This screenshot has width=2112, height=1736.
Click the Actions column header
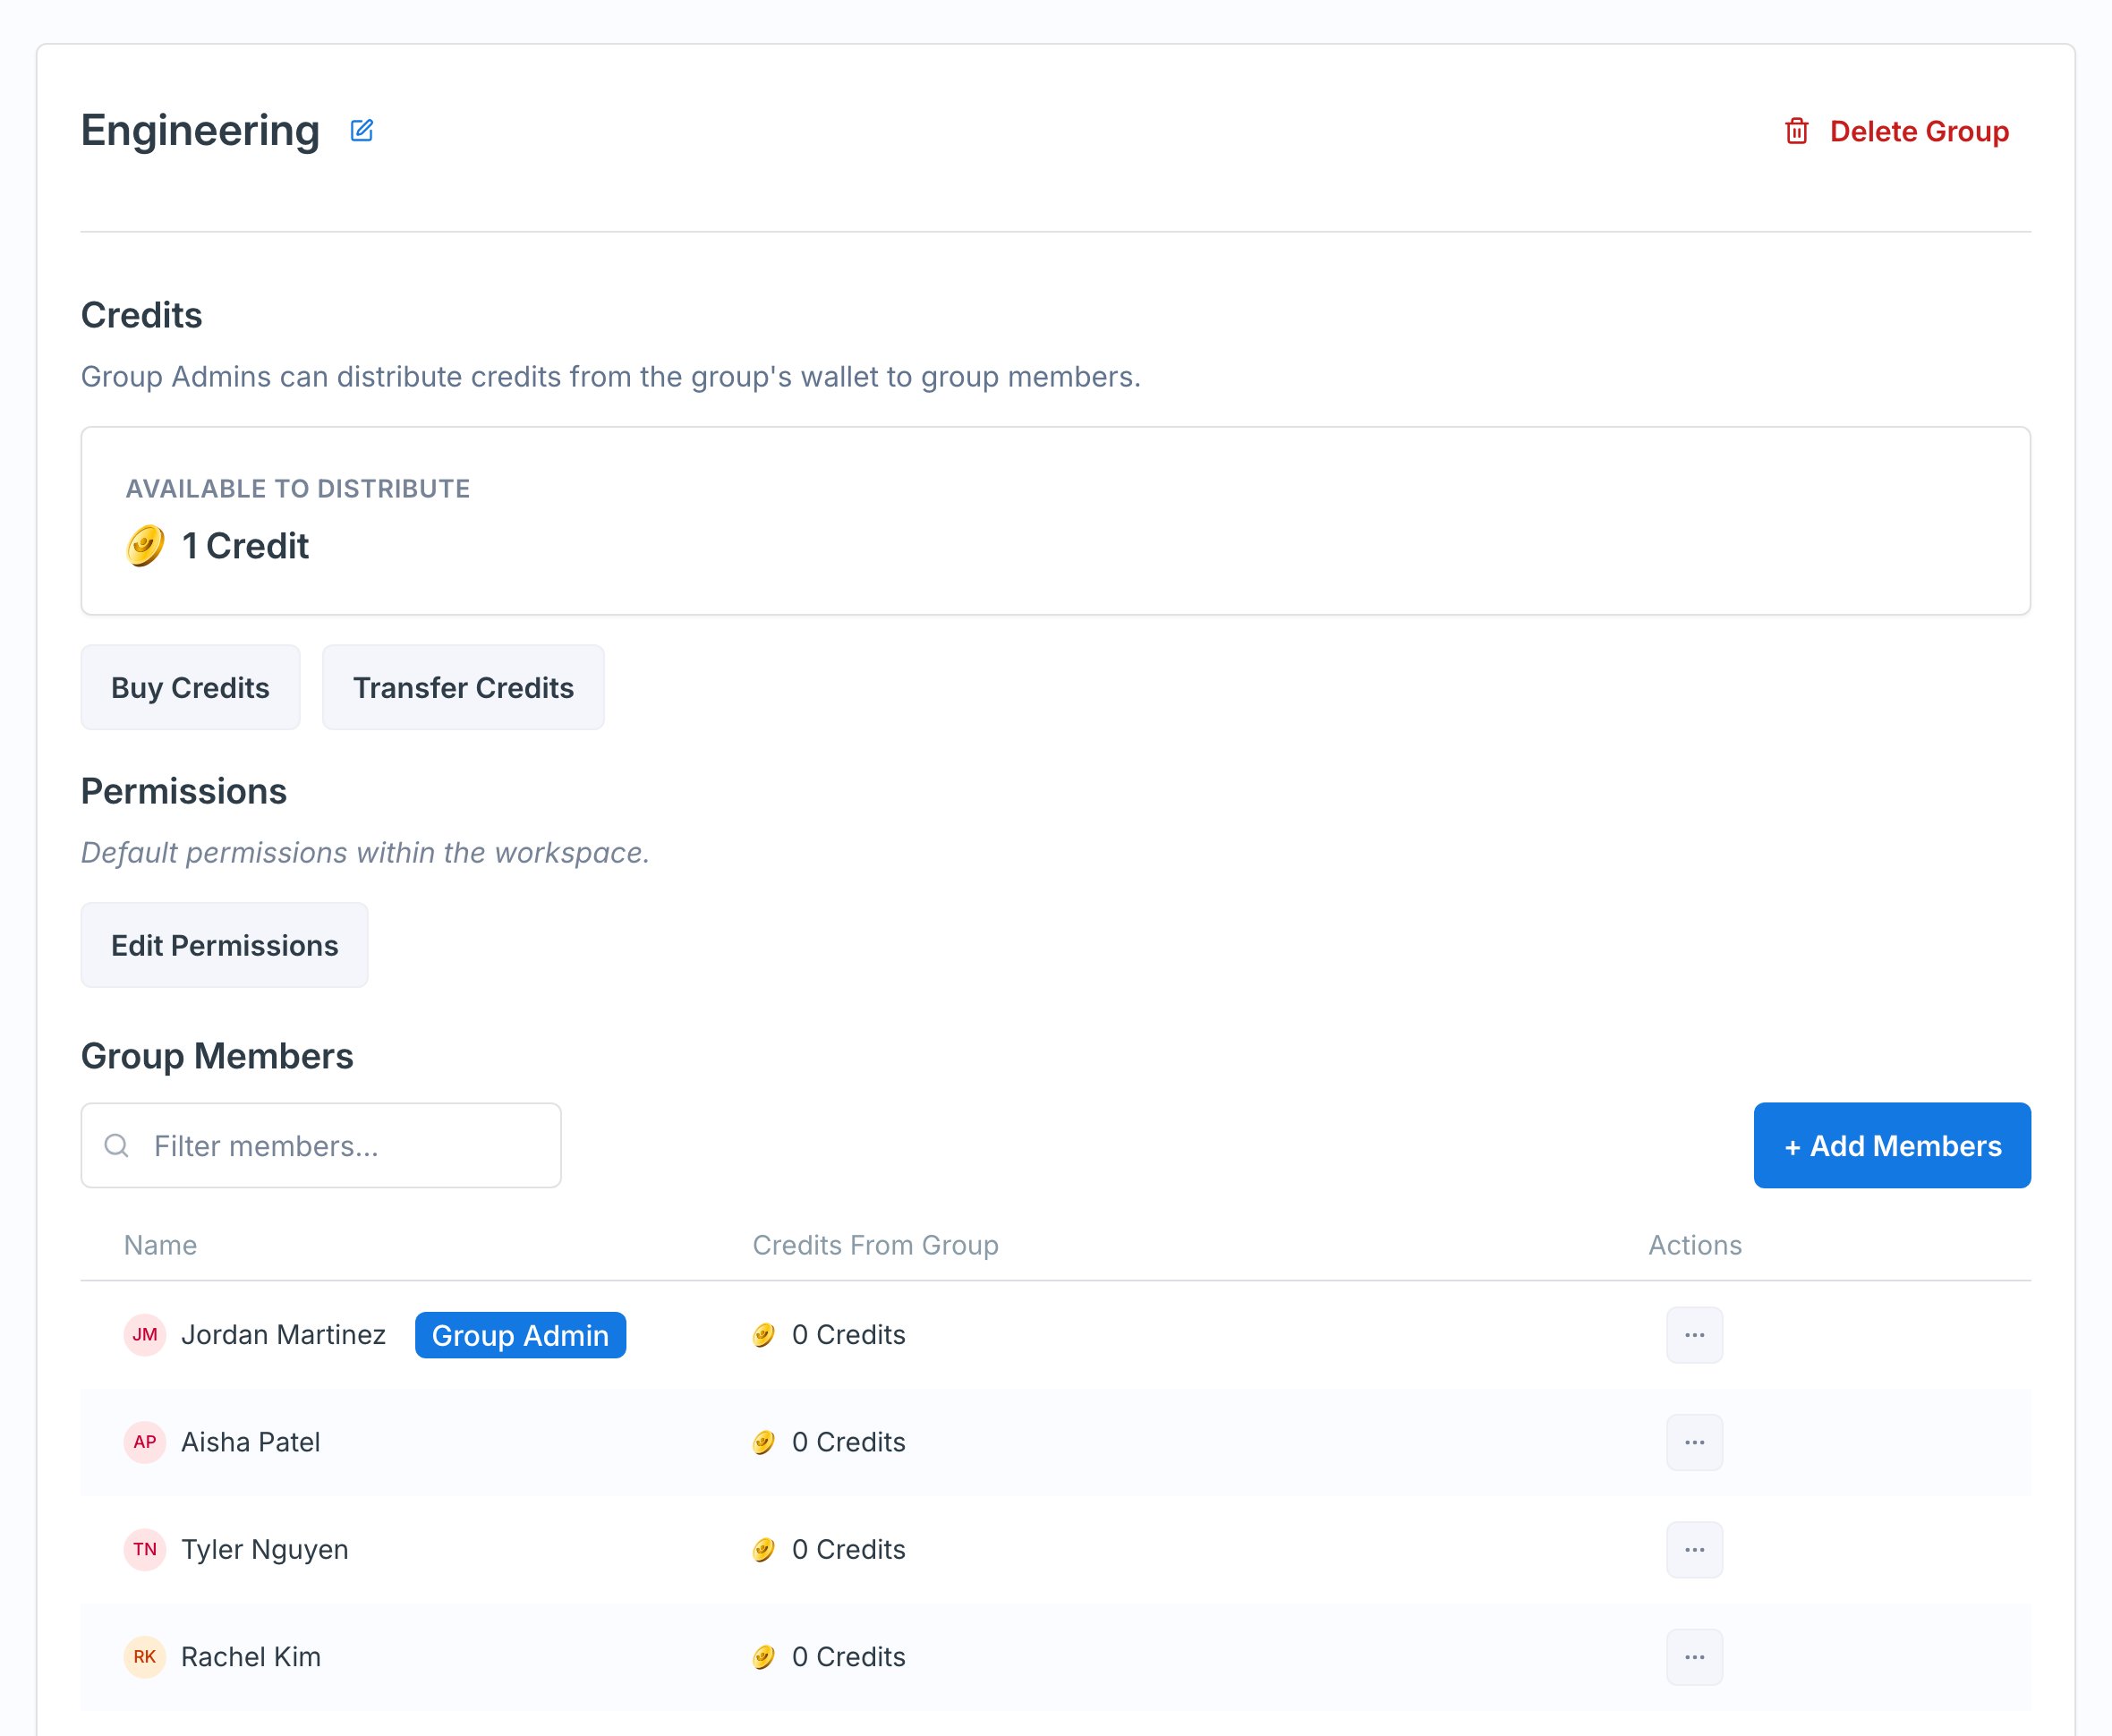[1694, 1245]
